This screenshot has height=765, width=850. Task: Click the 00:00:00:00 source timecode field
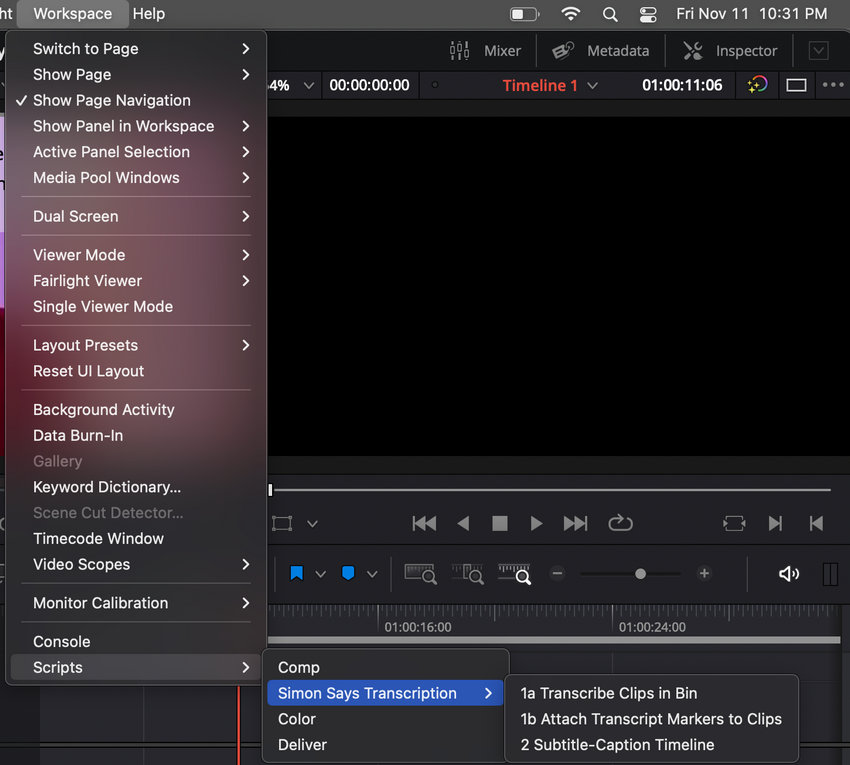pyautogui.click(x=369, y=85)
